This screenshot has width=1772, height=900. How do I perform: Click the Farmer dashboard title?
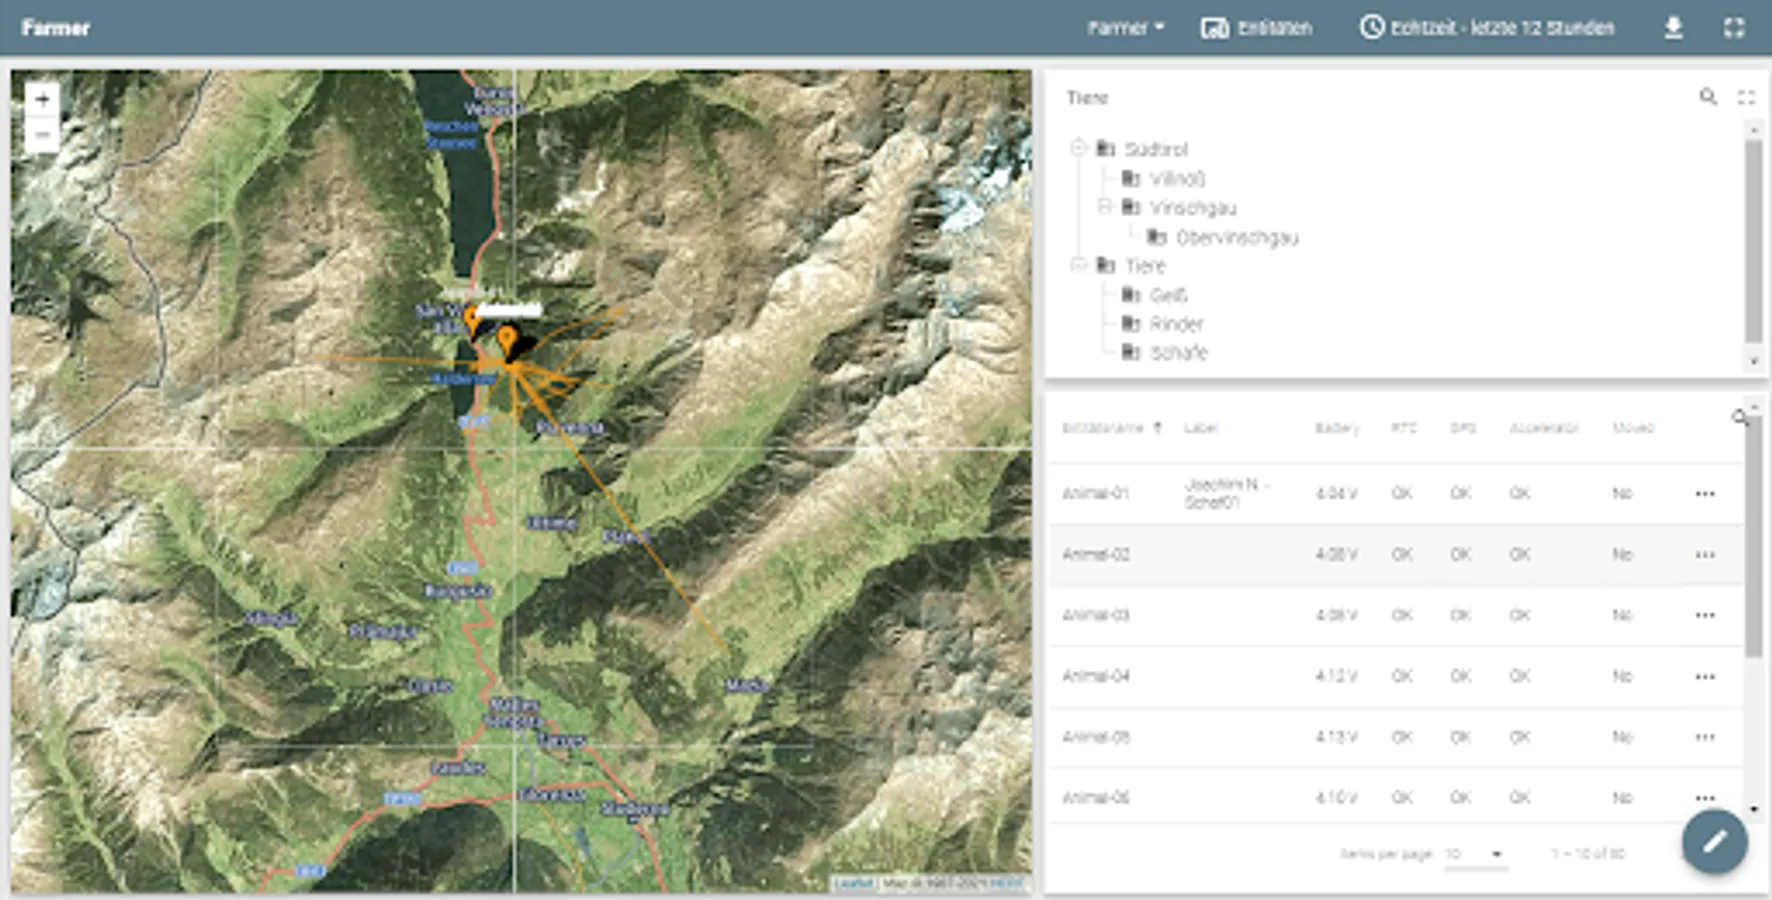pyautogui.click(x=56, y=28)
